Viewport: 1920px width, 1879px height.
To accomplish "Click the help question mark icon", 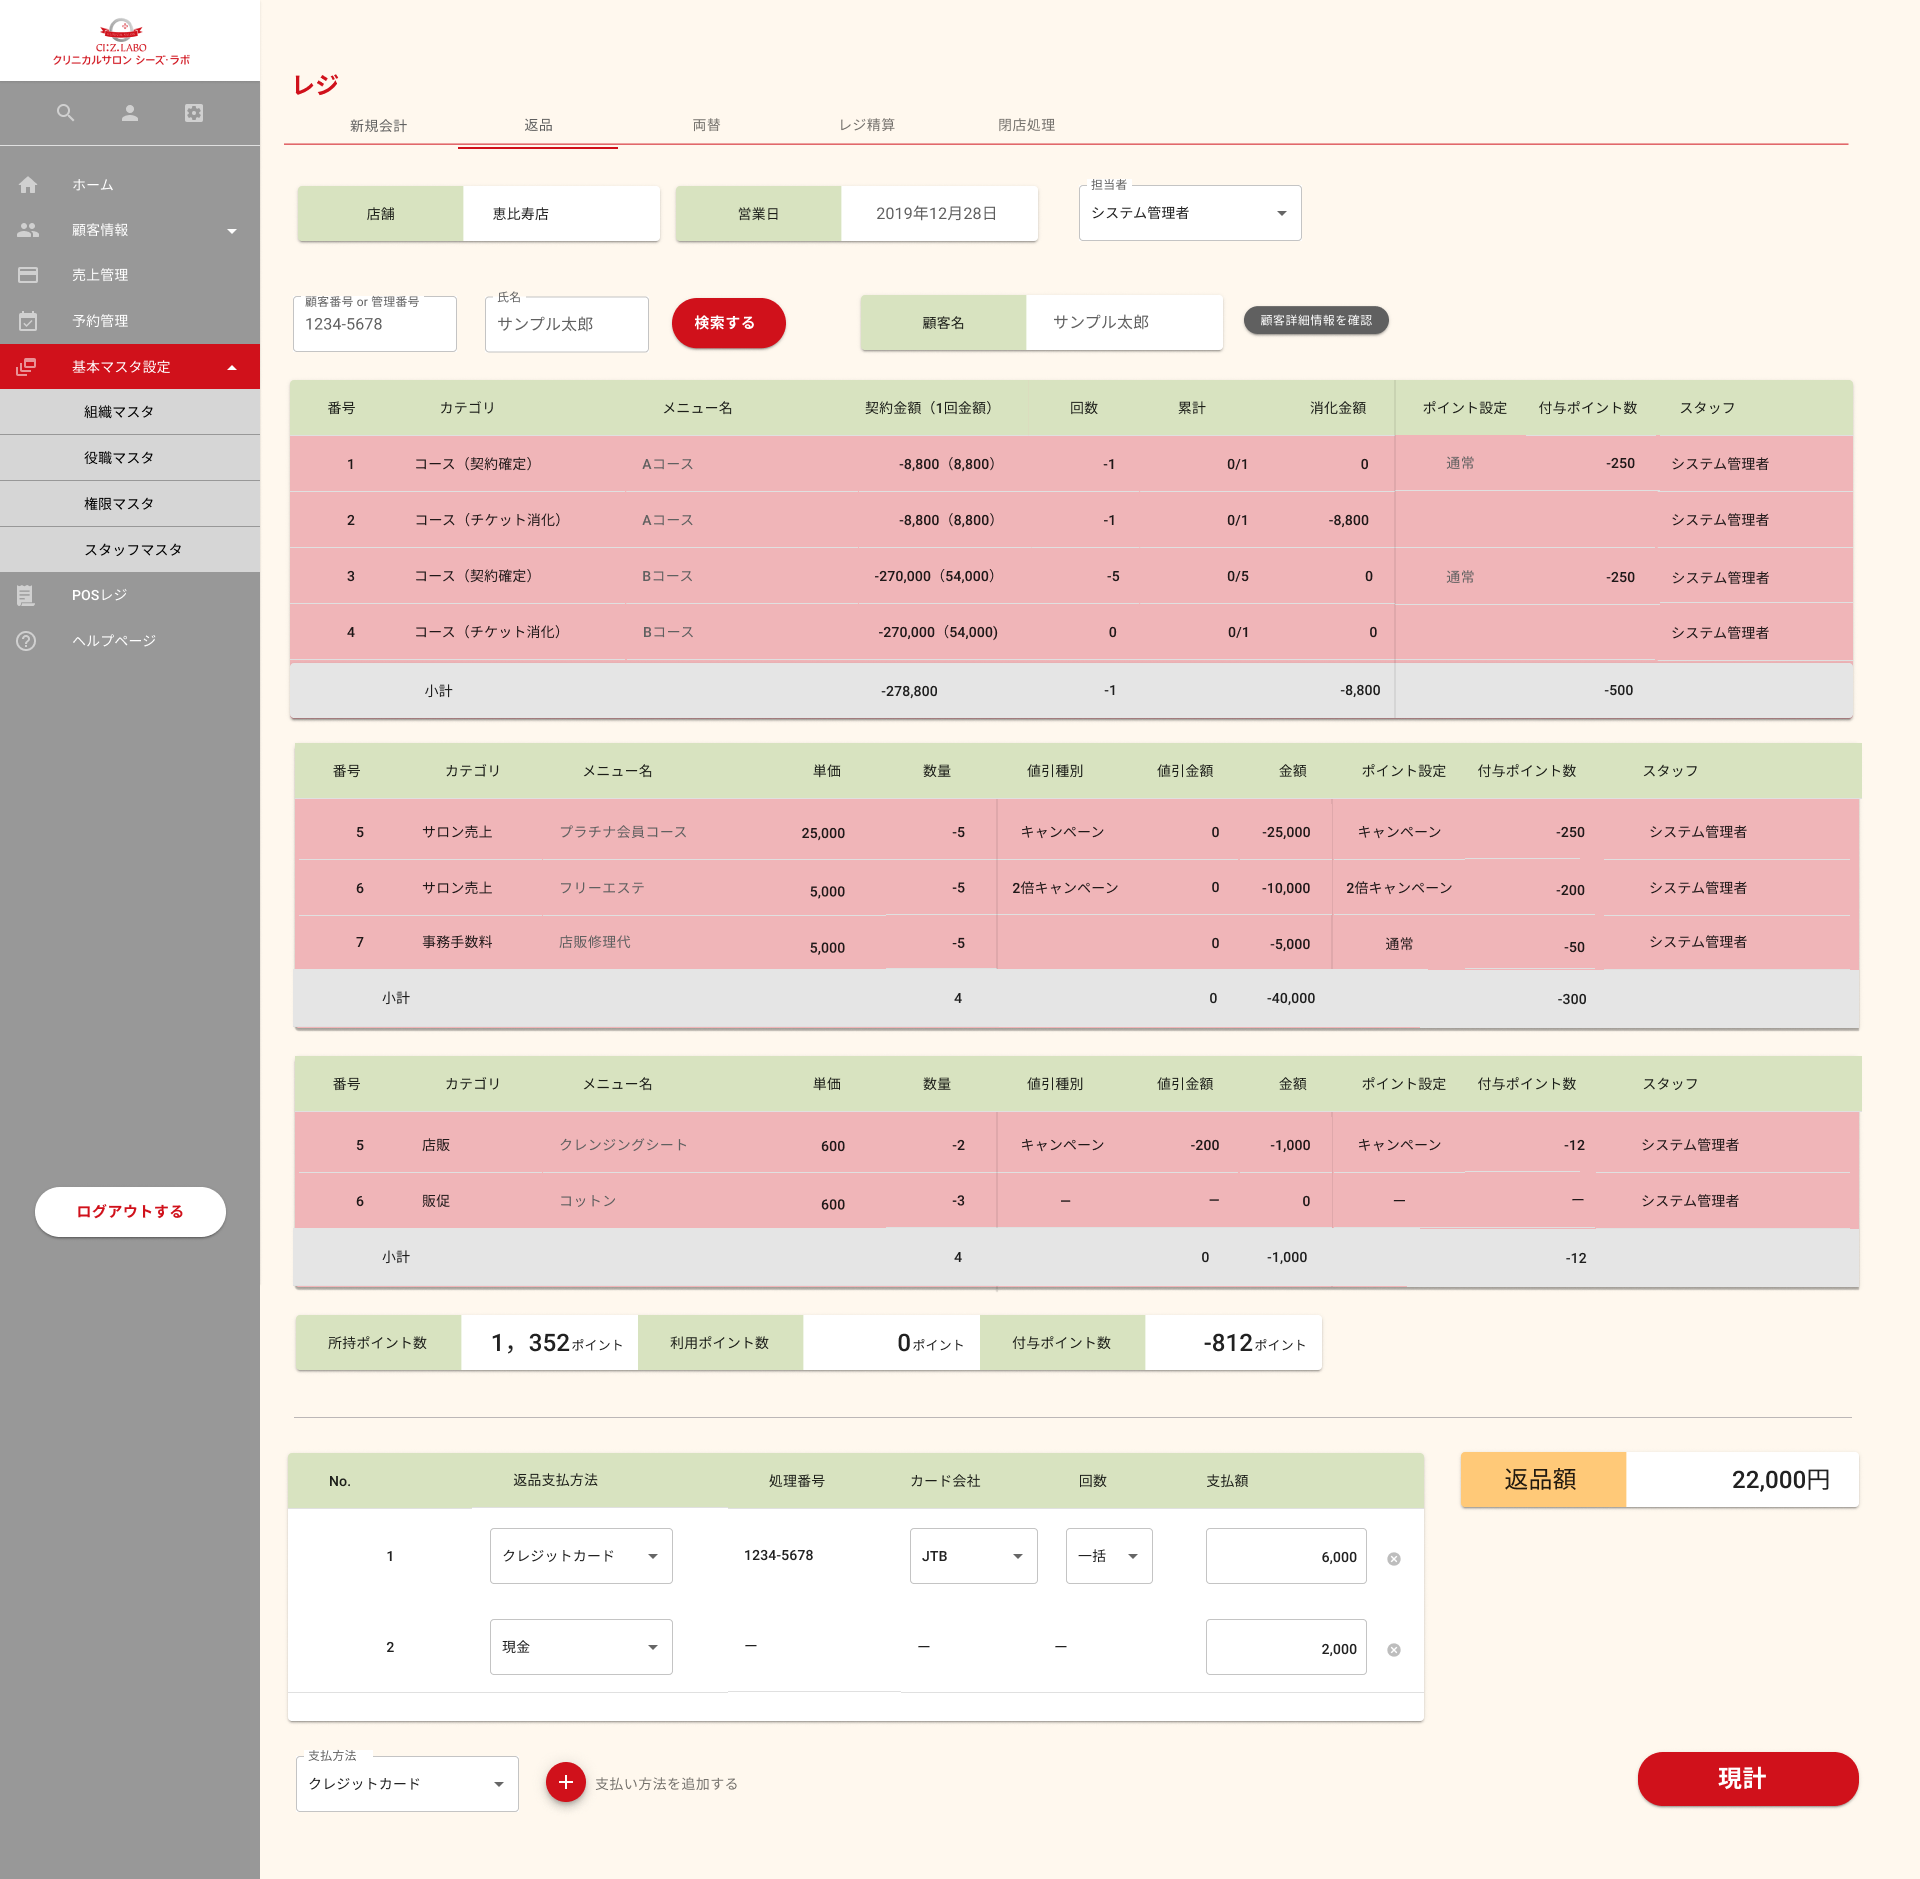I will coord(26,641).
